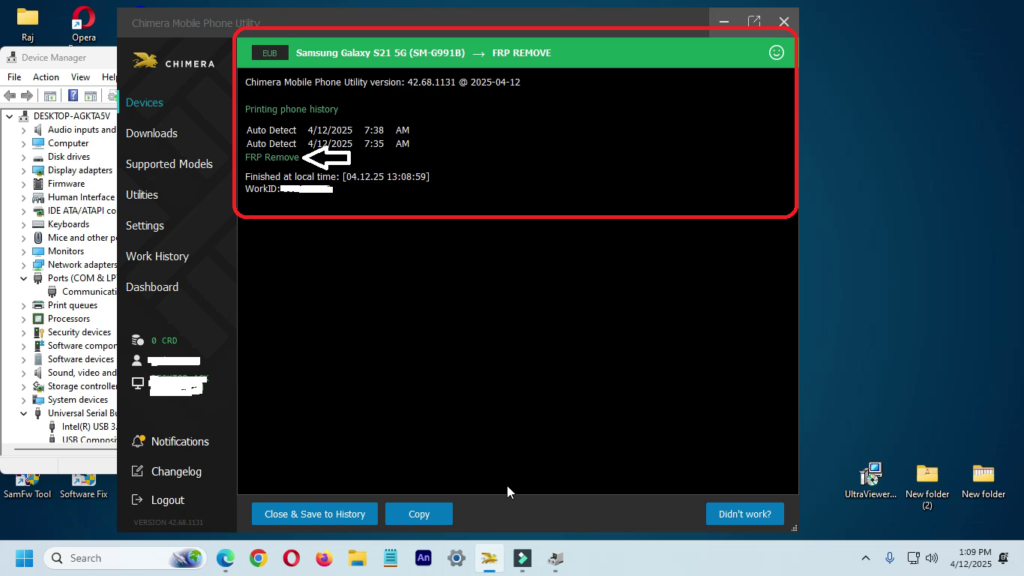Click the credits coin icon beside 0 CRD
This screenshot has height=576, width=1024.
(x=137, y=340)
